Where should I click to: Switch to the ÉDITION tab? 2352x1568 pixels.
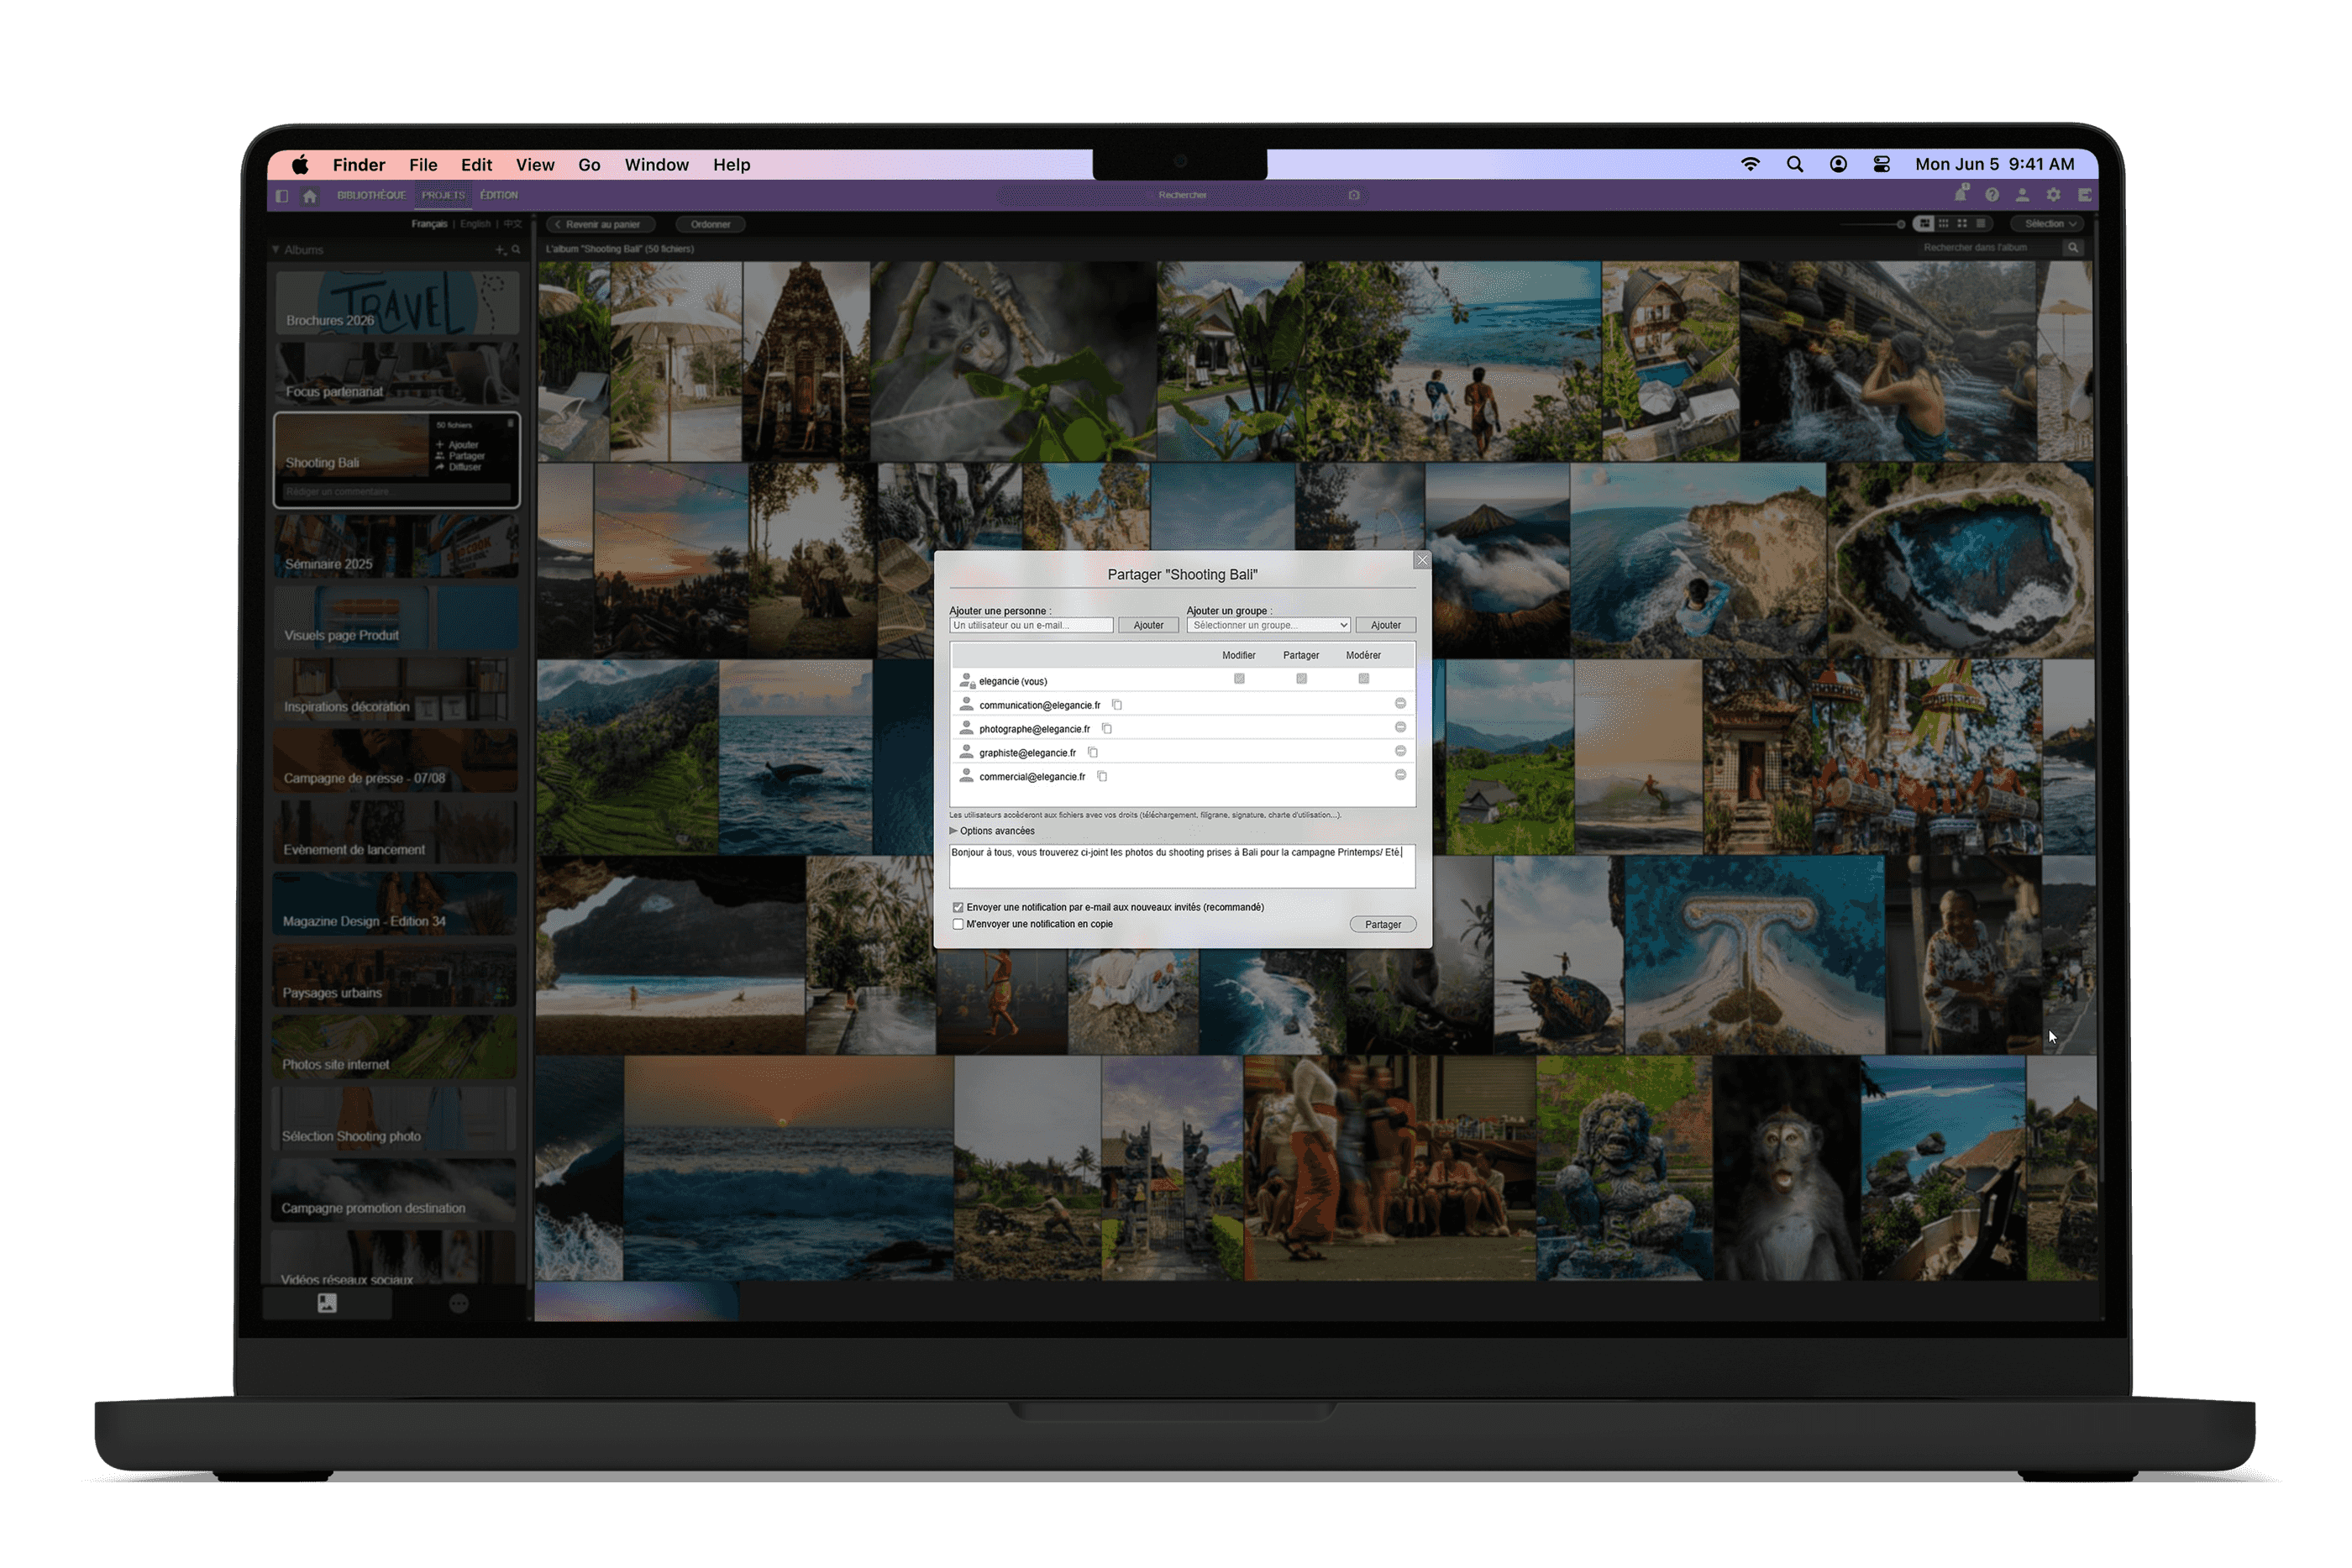tap(498, 196)
